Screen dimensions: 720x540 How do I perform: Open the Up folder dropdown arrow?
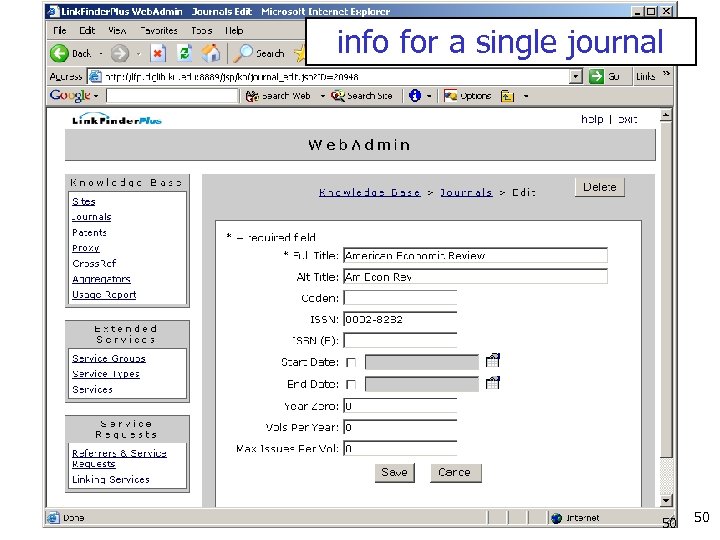tap(526, 96)
